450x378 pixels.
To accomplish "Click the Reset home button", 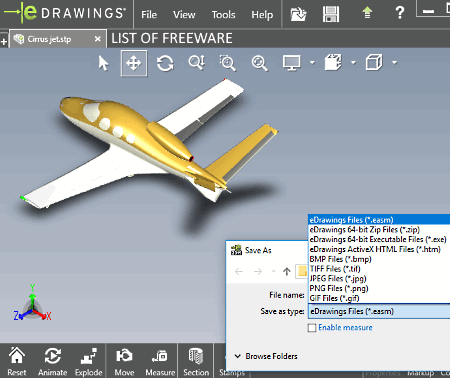I will click(x=17, y=361).
